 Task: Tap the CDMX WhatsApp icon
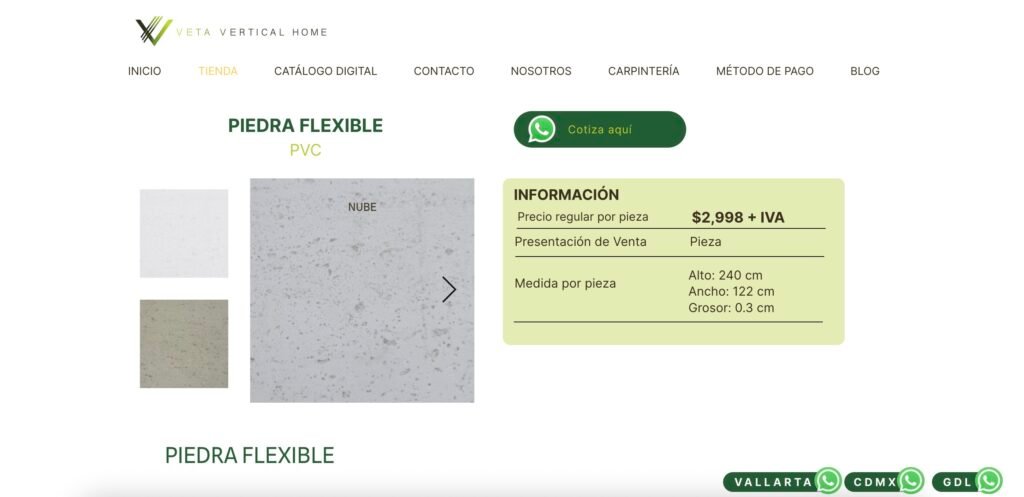[x=910, y=481]
